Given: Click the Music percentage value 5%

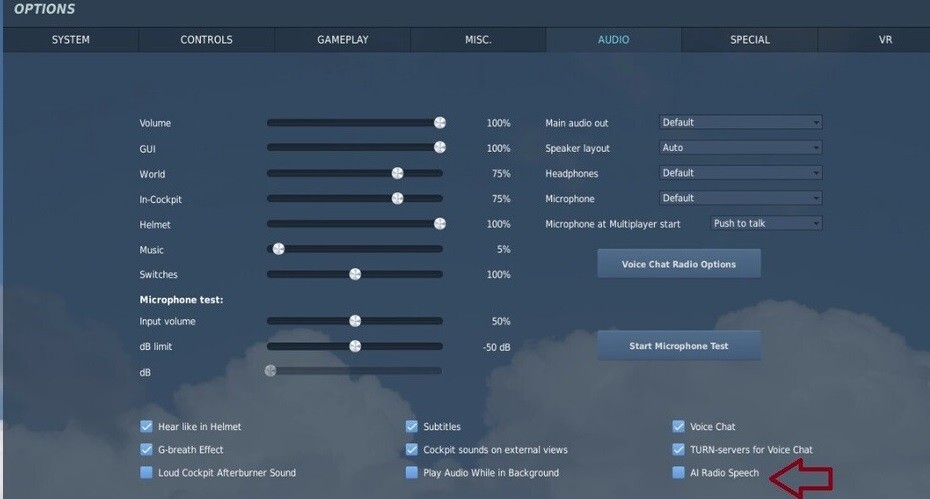Looking at the screenshot, I should coord(504,249).
